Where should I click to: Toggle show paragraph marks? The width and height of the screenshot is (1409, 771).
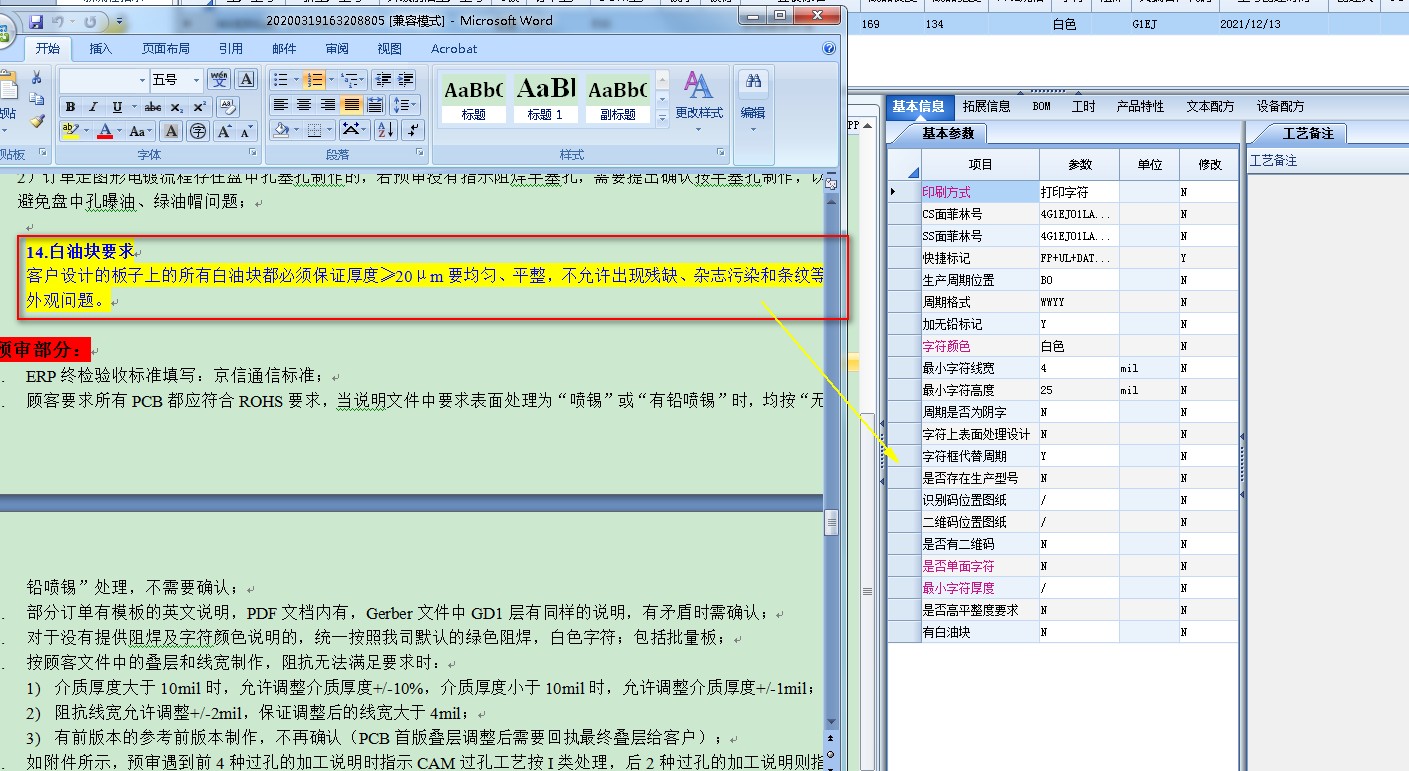click(414, 130)
